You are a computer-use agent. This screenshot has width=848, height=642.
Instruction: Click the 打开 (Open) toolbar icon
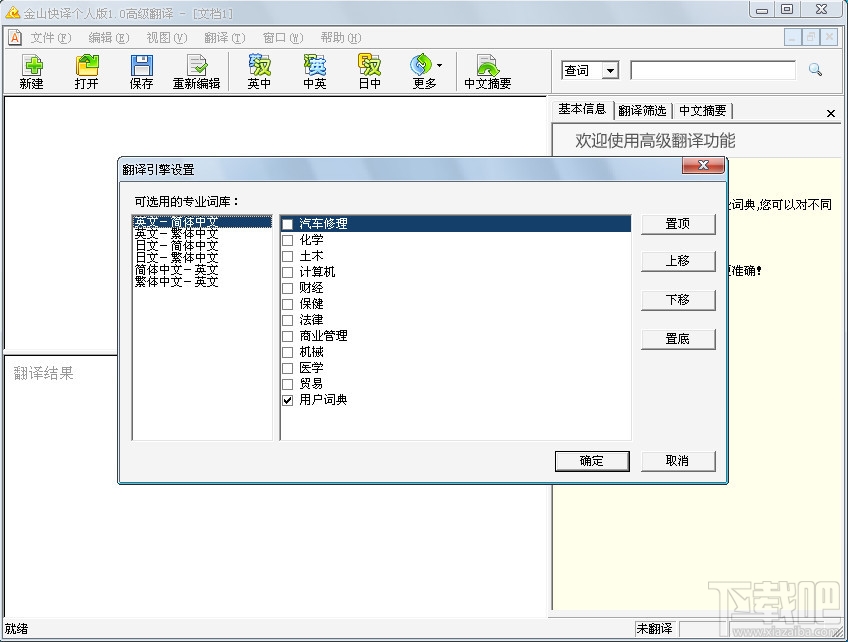click(87, 71)
